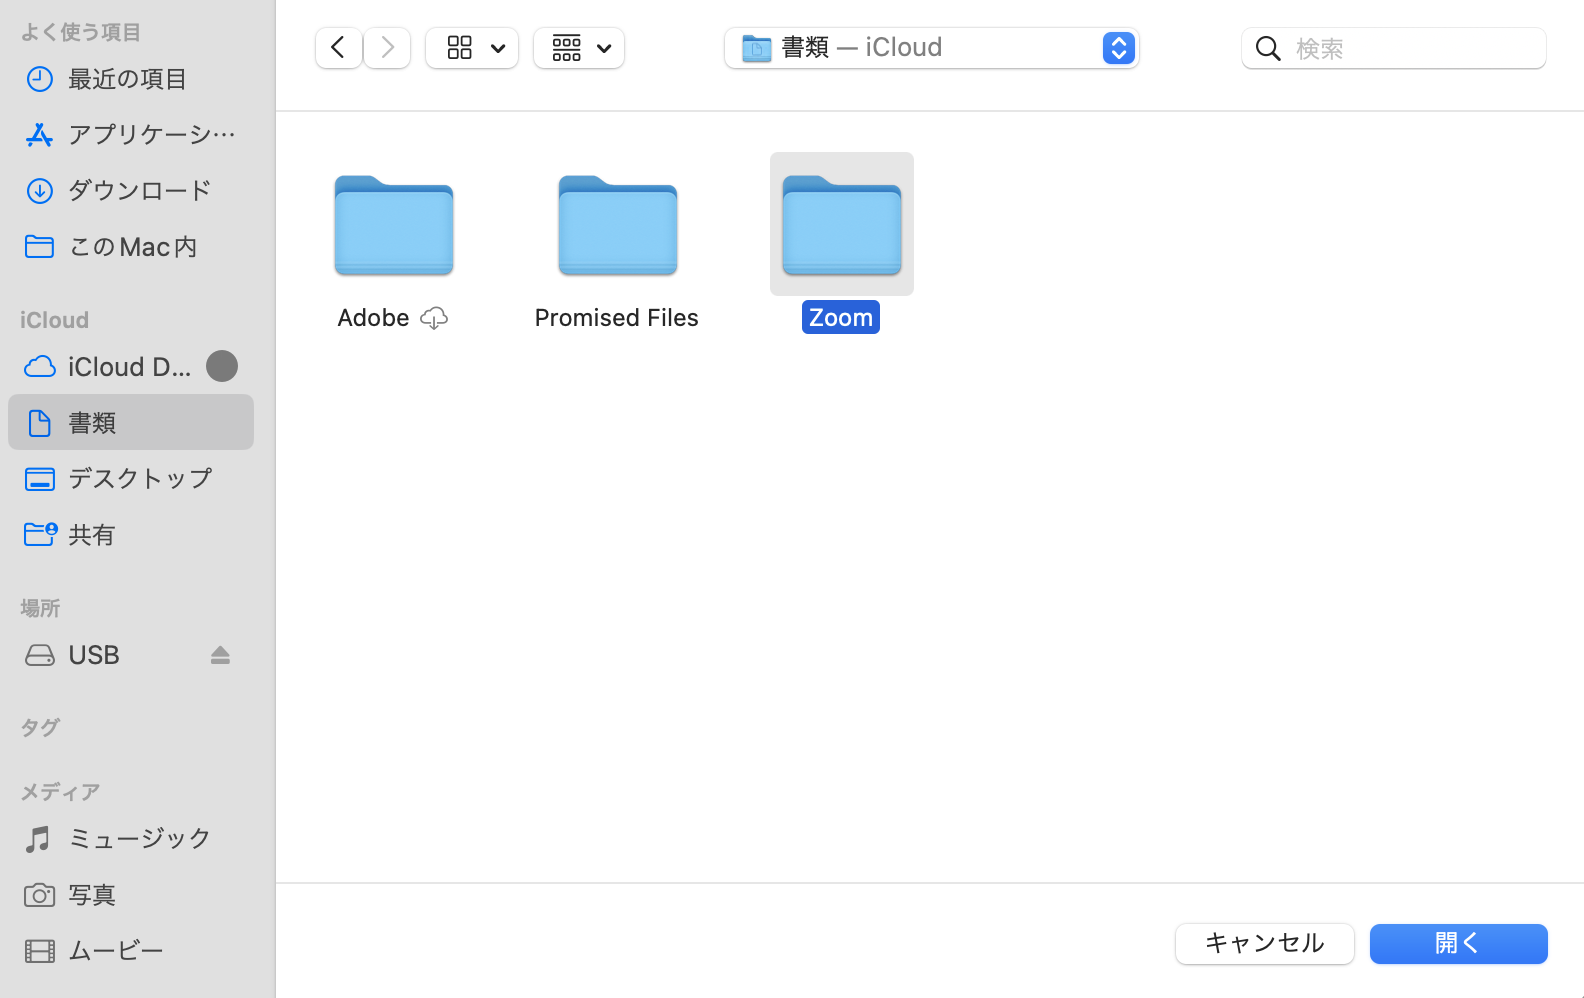This screenshot has width=1584, height=998.
Task: Select デスクトップ in the sidebar
Action: coord(139,478)
